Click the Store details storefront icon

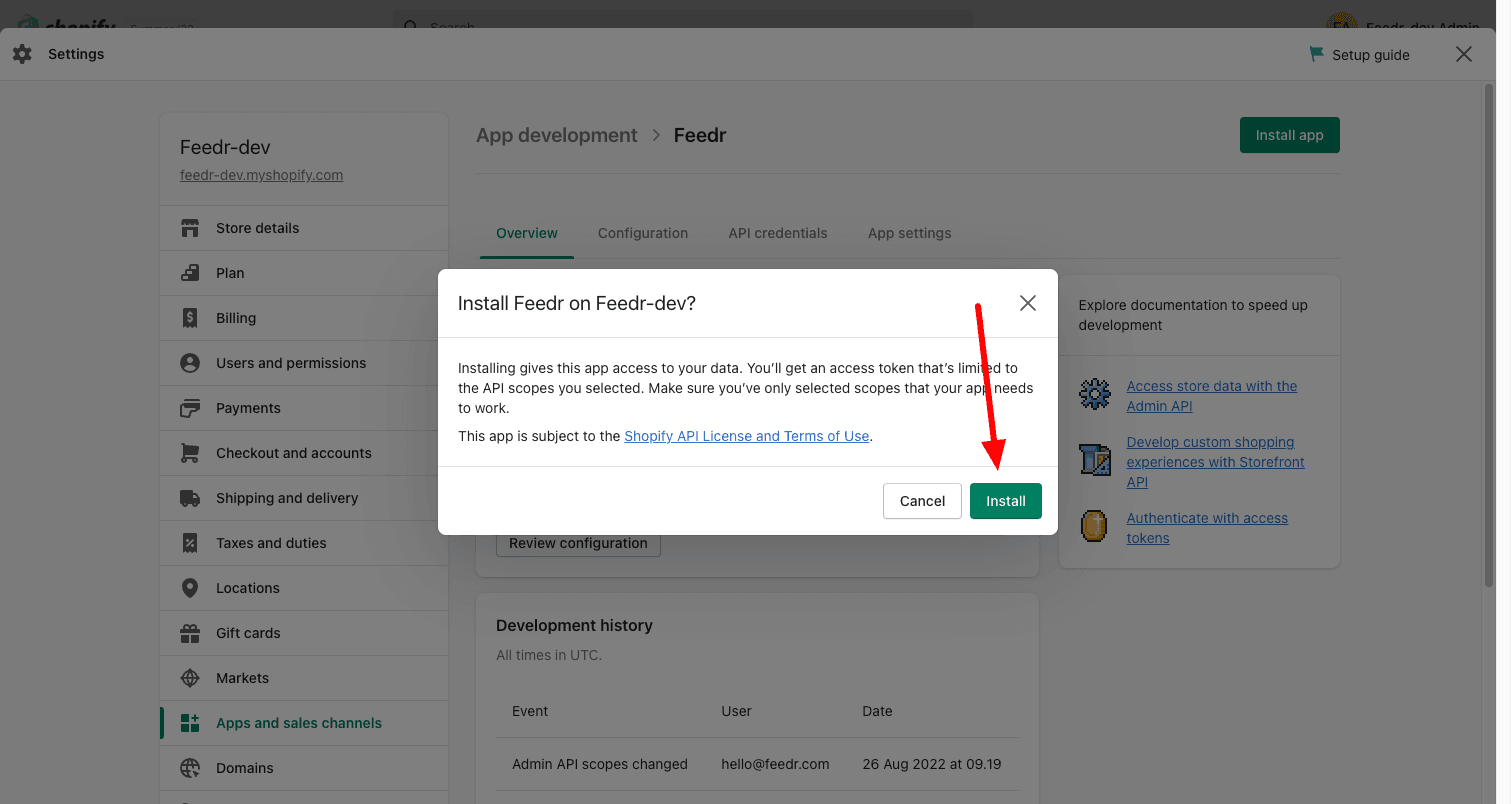tap(190, 228)
